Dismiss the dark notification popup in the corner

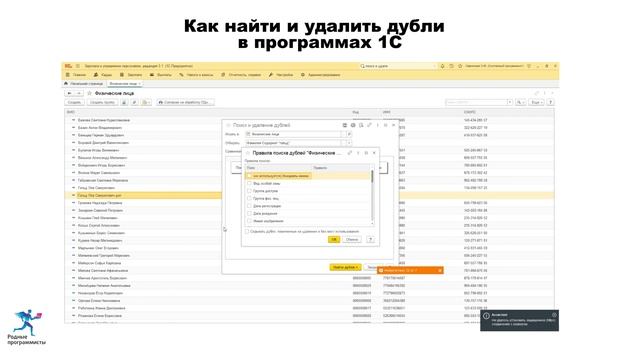pos(554,315)
